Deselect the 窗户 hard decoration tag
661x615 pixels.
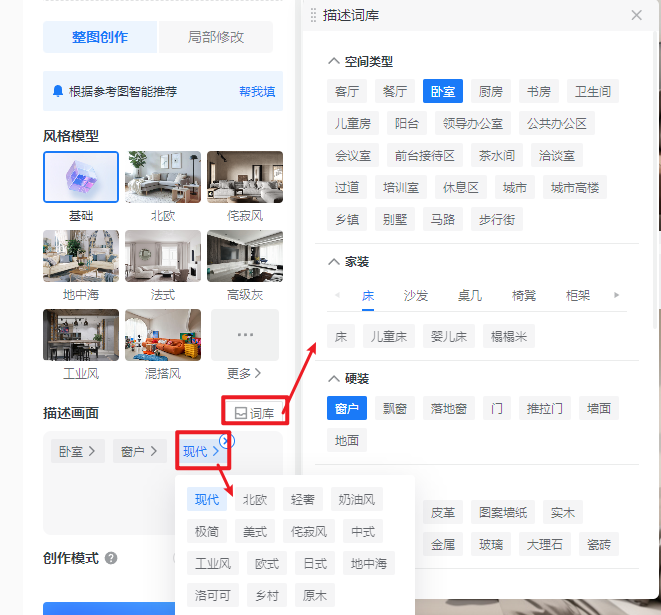347,408
